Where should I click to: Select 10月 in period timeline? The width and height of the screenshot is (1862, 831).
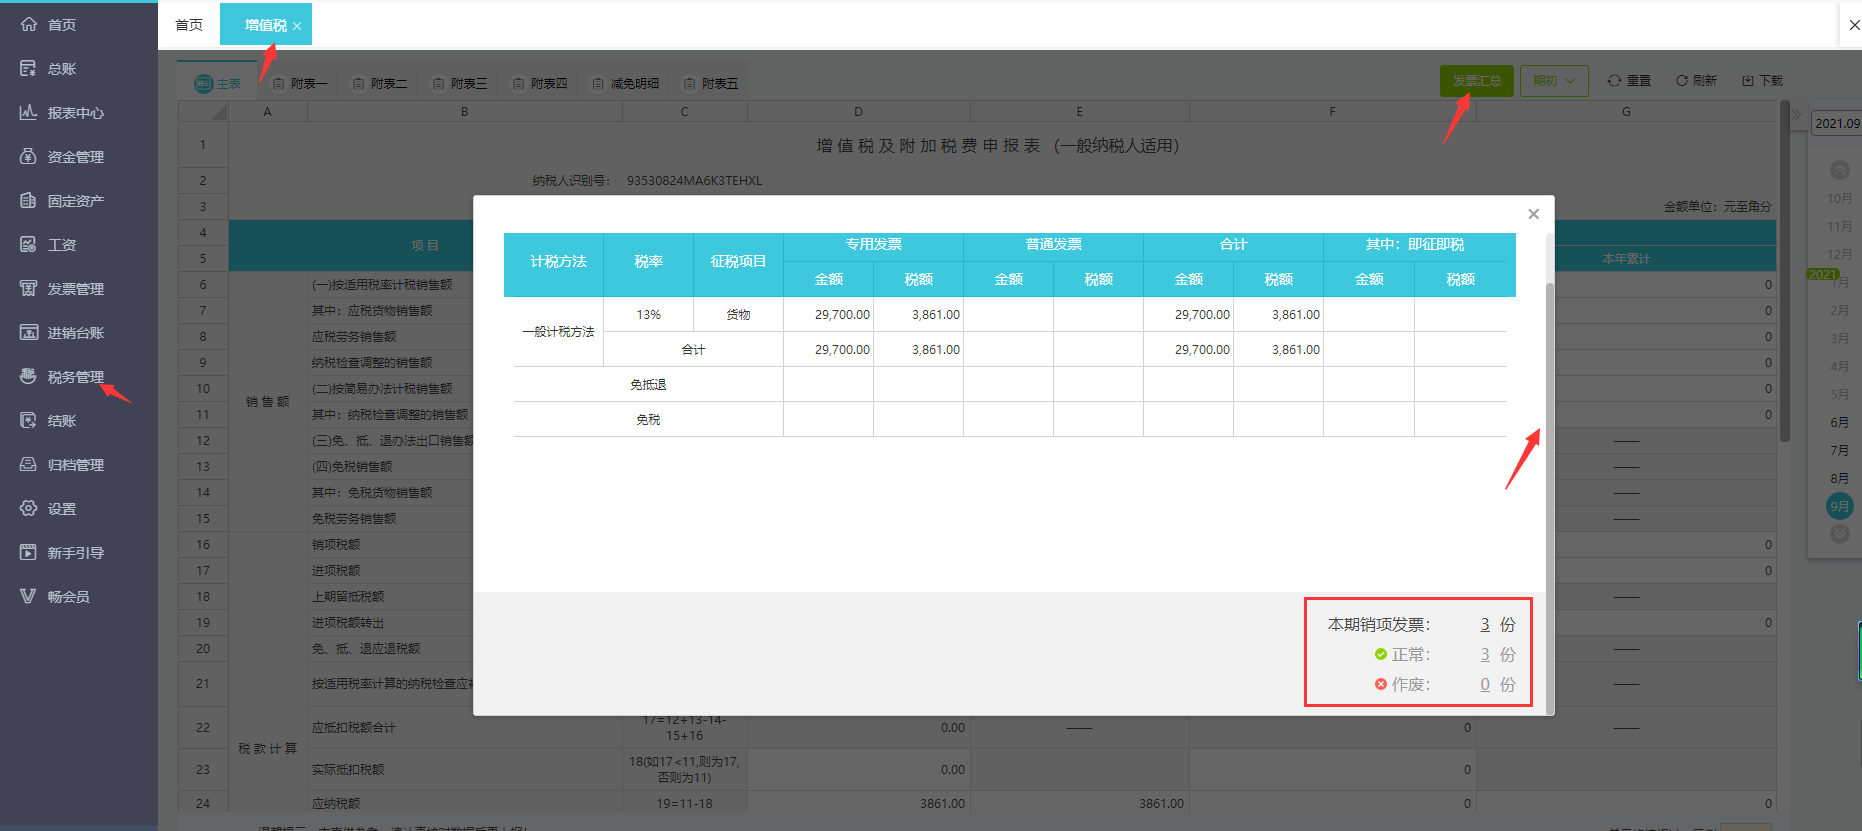click(1840, 199)
